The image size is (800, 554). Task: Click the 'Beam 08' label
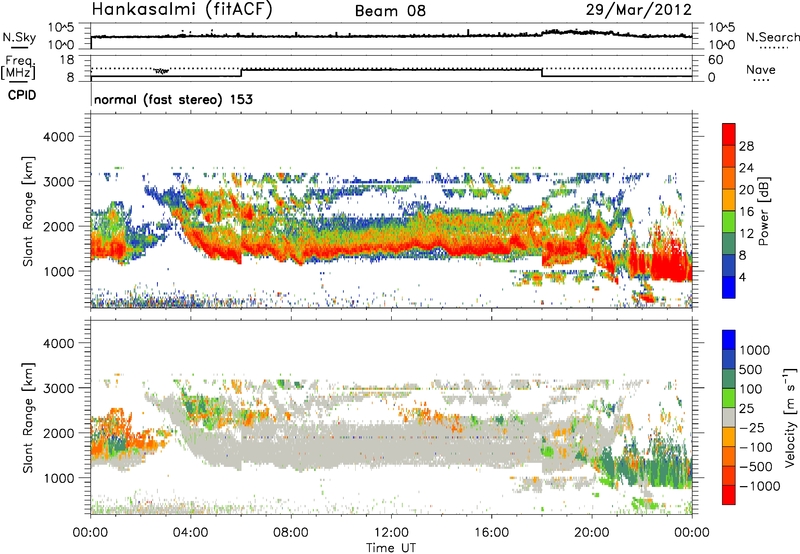click(390, 11)
